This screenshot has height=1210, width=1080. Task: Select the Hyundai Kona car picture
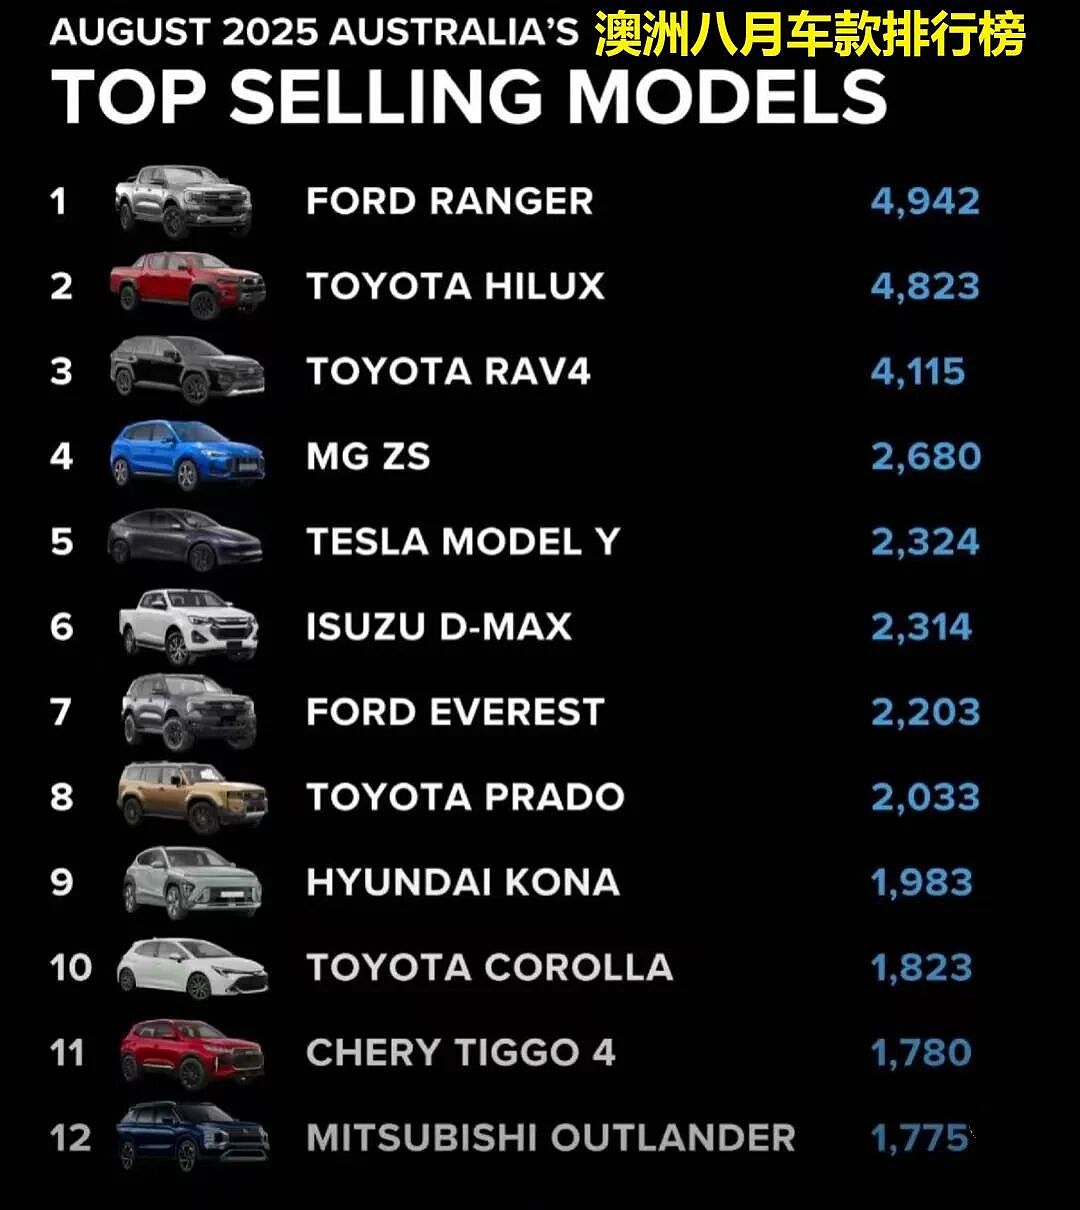click(x=192, y=882)
